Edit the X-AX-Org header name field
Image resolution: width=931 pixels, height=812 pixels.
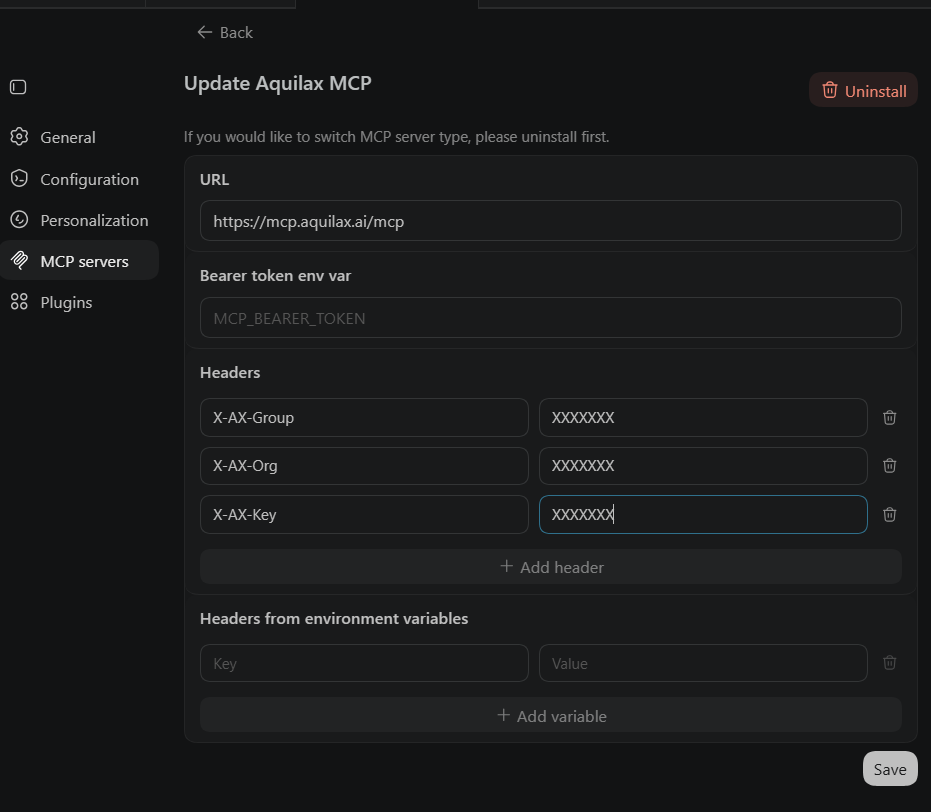point(364,466)
